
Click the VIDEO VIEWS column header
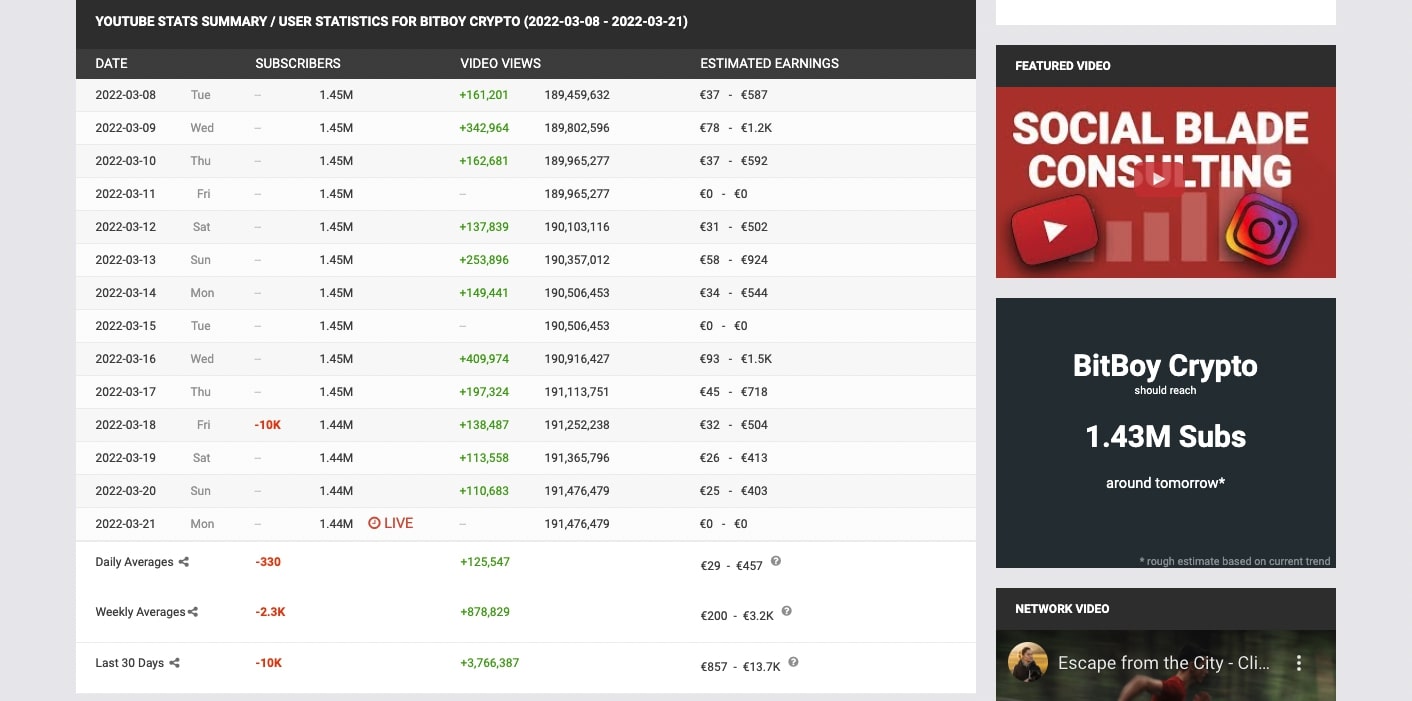500,63
